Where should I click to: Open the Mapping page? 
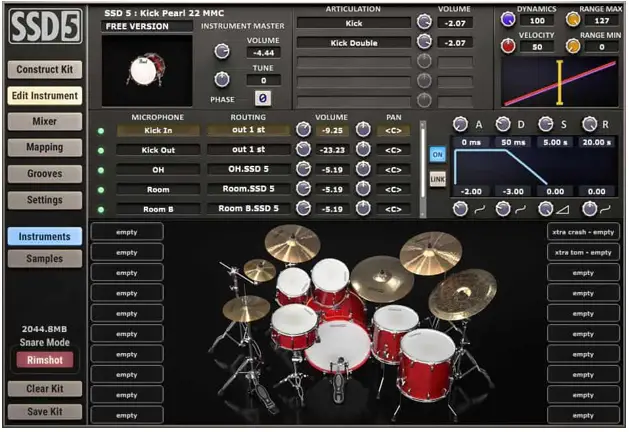(x=45, y=147)
